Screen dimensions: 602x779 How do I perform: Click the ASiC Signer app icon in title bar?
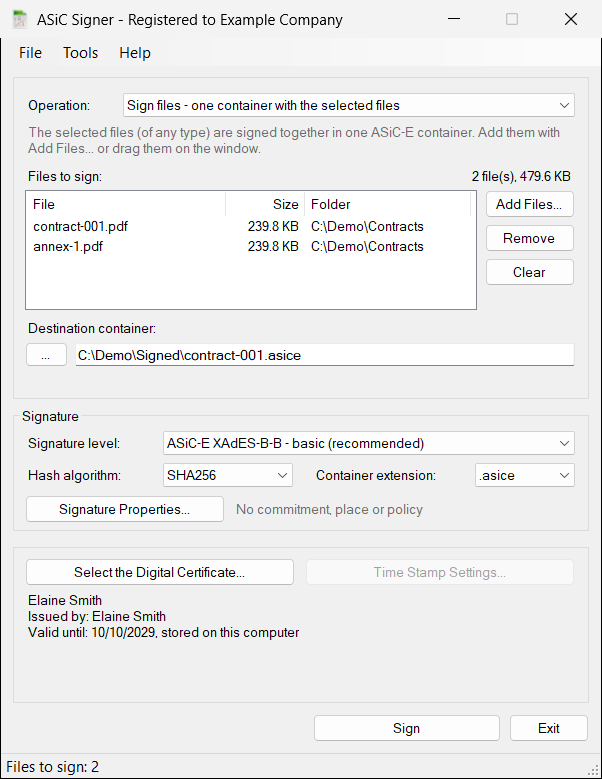tap(19, 20)
